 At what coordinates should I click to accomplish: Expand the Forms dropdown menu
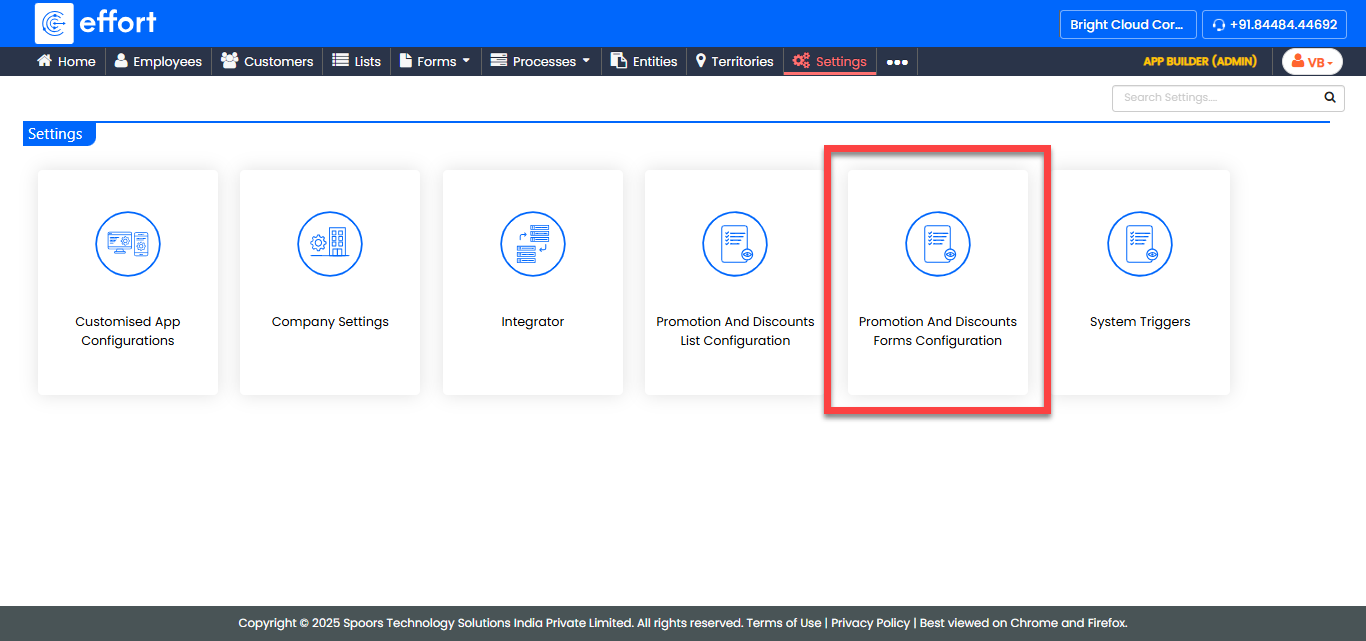[435, 61]
